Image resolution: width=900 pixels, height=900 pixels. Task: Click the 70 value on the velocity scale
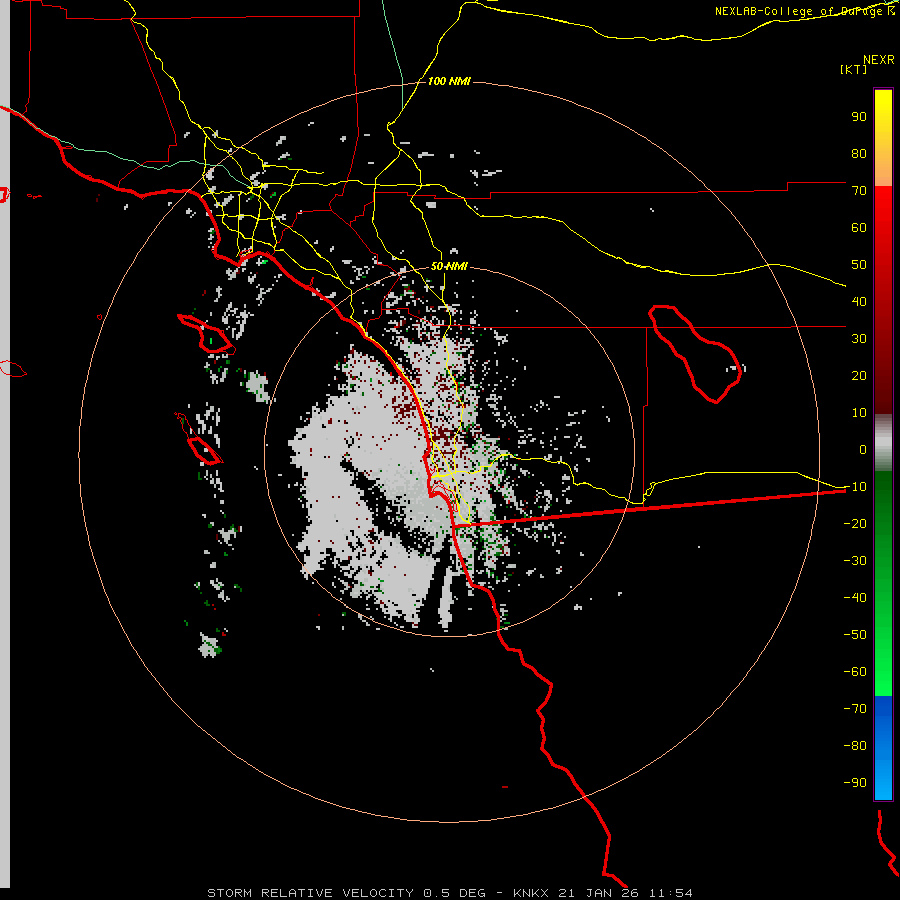(x=859, y=191)
